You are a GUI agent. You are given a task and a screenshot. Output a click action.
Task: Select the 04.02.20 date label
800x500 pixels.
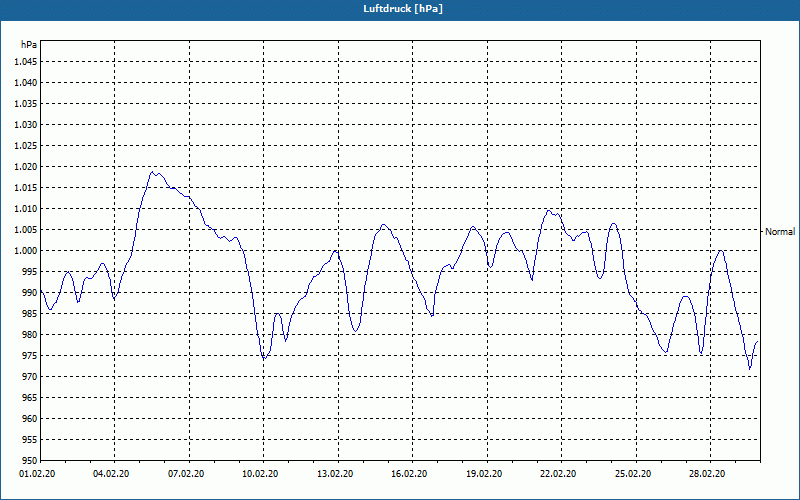111,474
